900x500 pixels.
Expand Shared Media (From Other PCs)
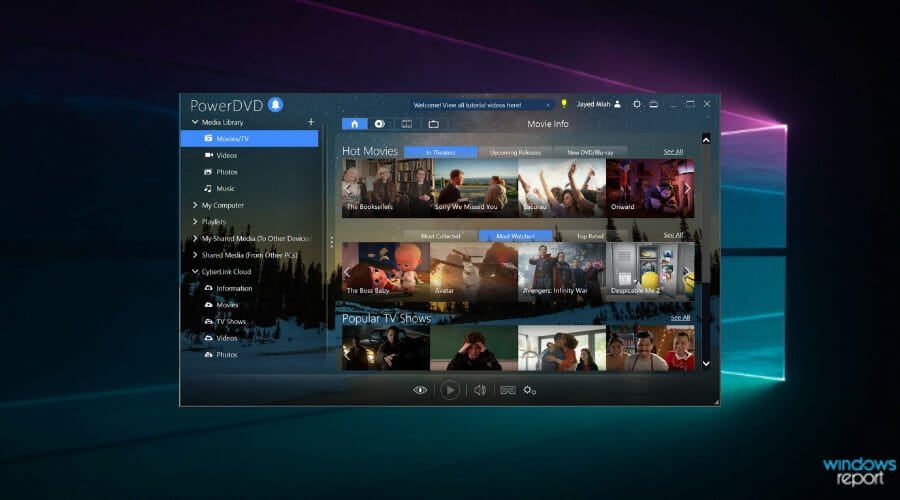[x=195, y=255]
